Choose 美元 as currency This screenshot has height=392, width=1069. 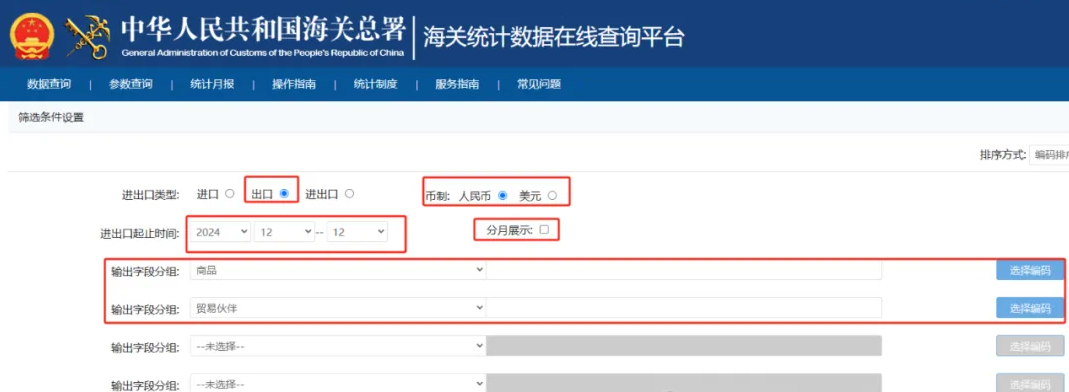click(552, 196)
